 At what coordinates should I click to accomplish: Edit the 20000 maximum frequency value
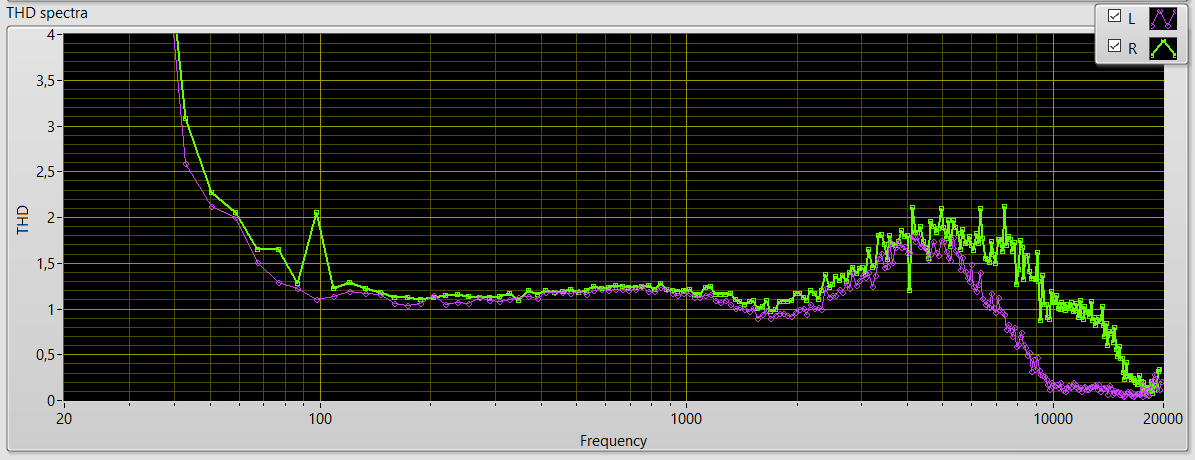pos(1162,417)
